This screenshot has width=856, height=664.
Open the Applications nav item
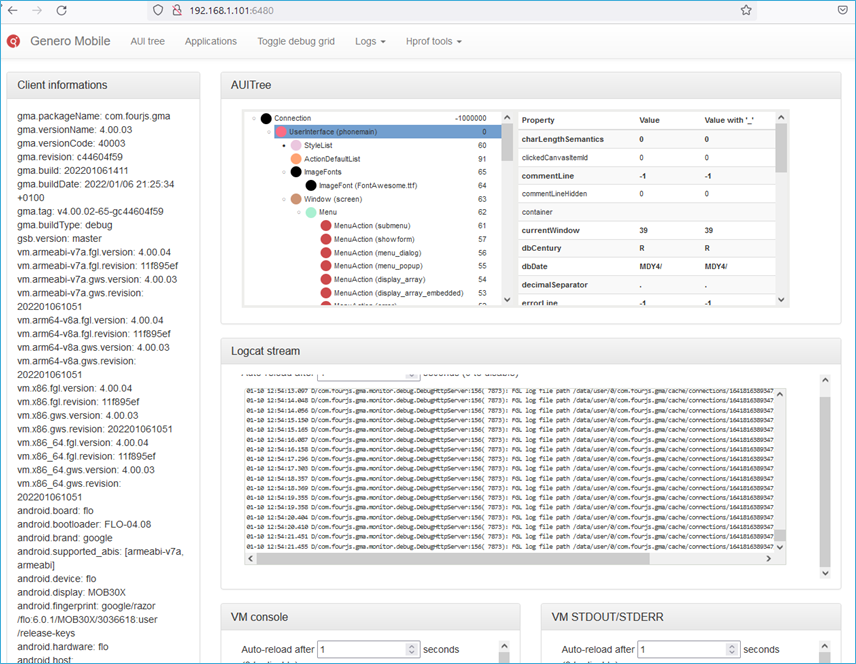211,41
